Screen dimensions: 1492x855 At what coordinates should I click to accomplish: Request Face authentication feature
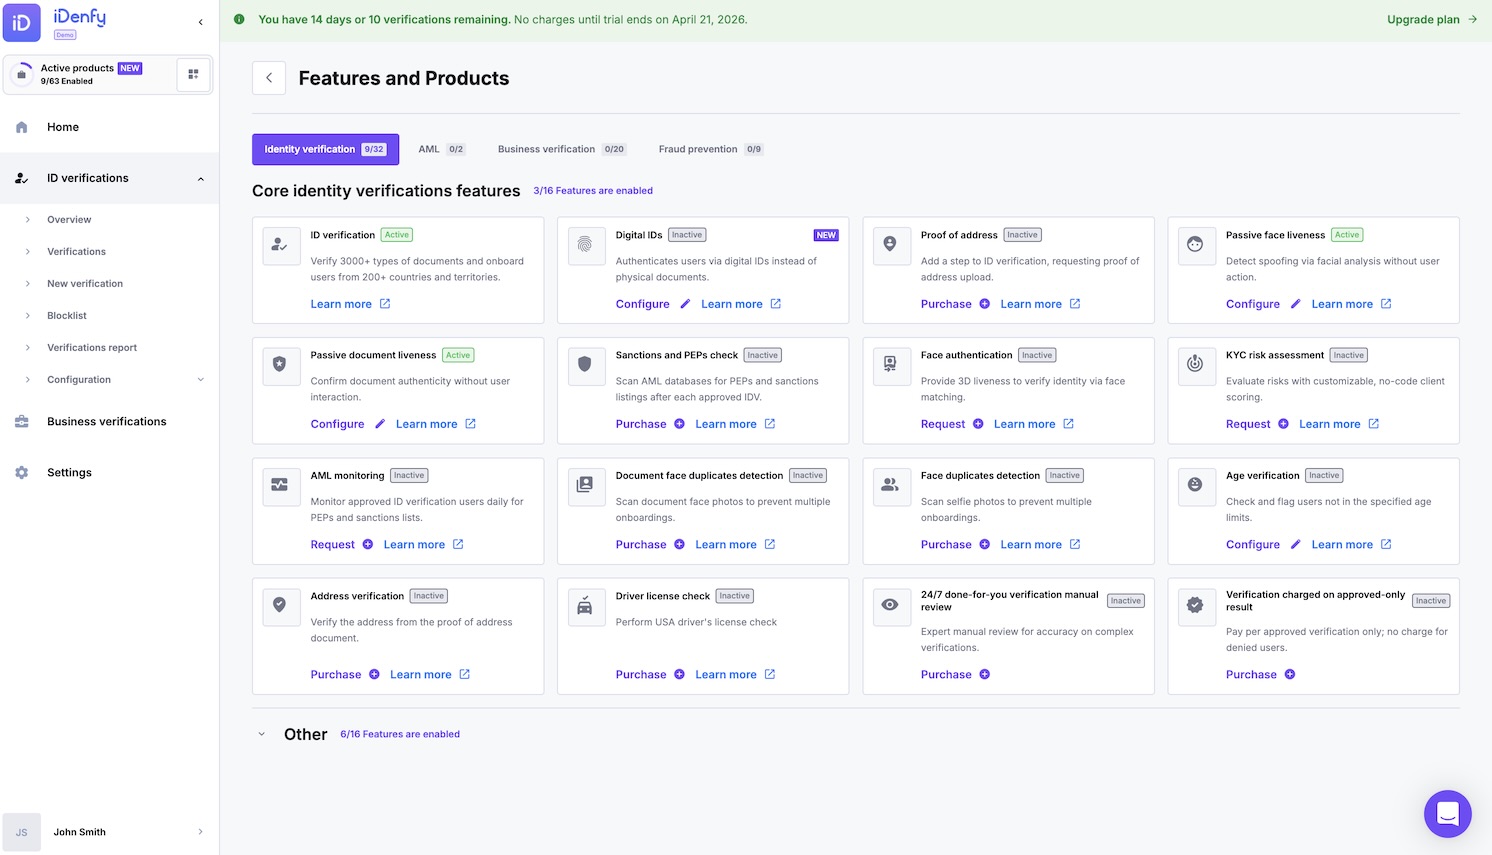pyautogui.click(x=952, y=424)
